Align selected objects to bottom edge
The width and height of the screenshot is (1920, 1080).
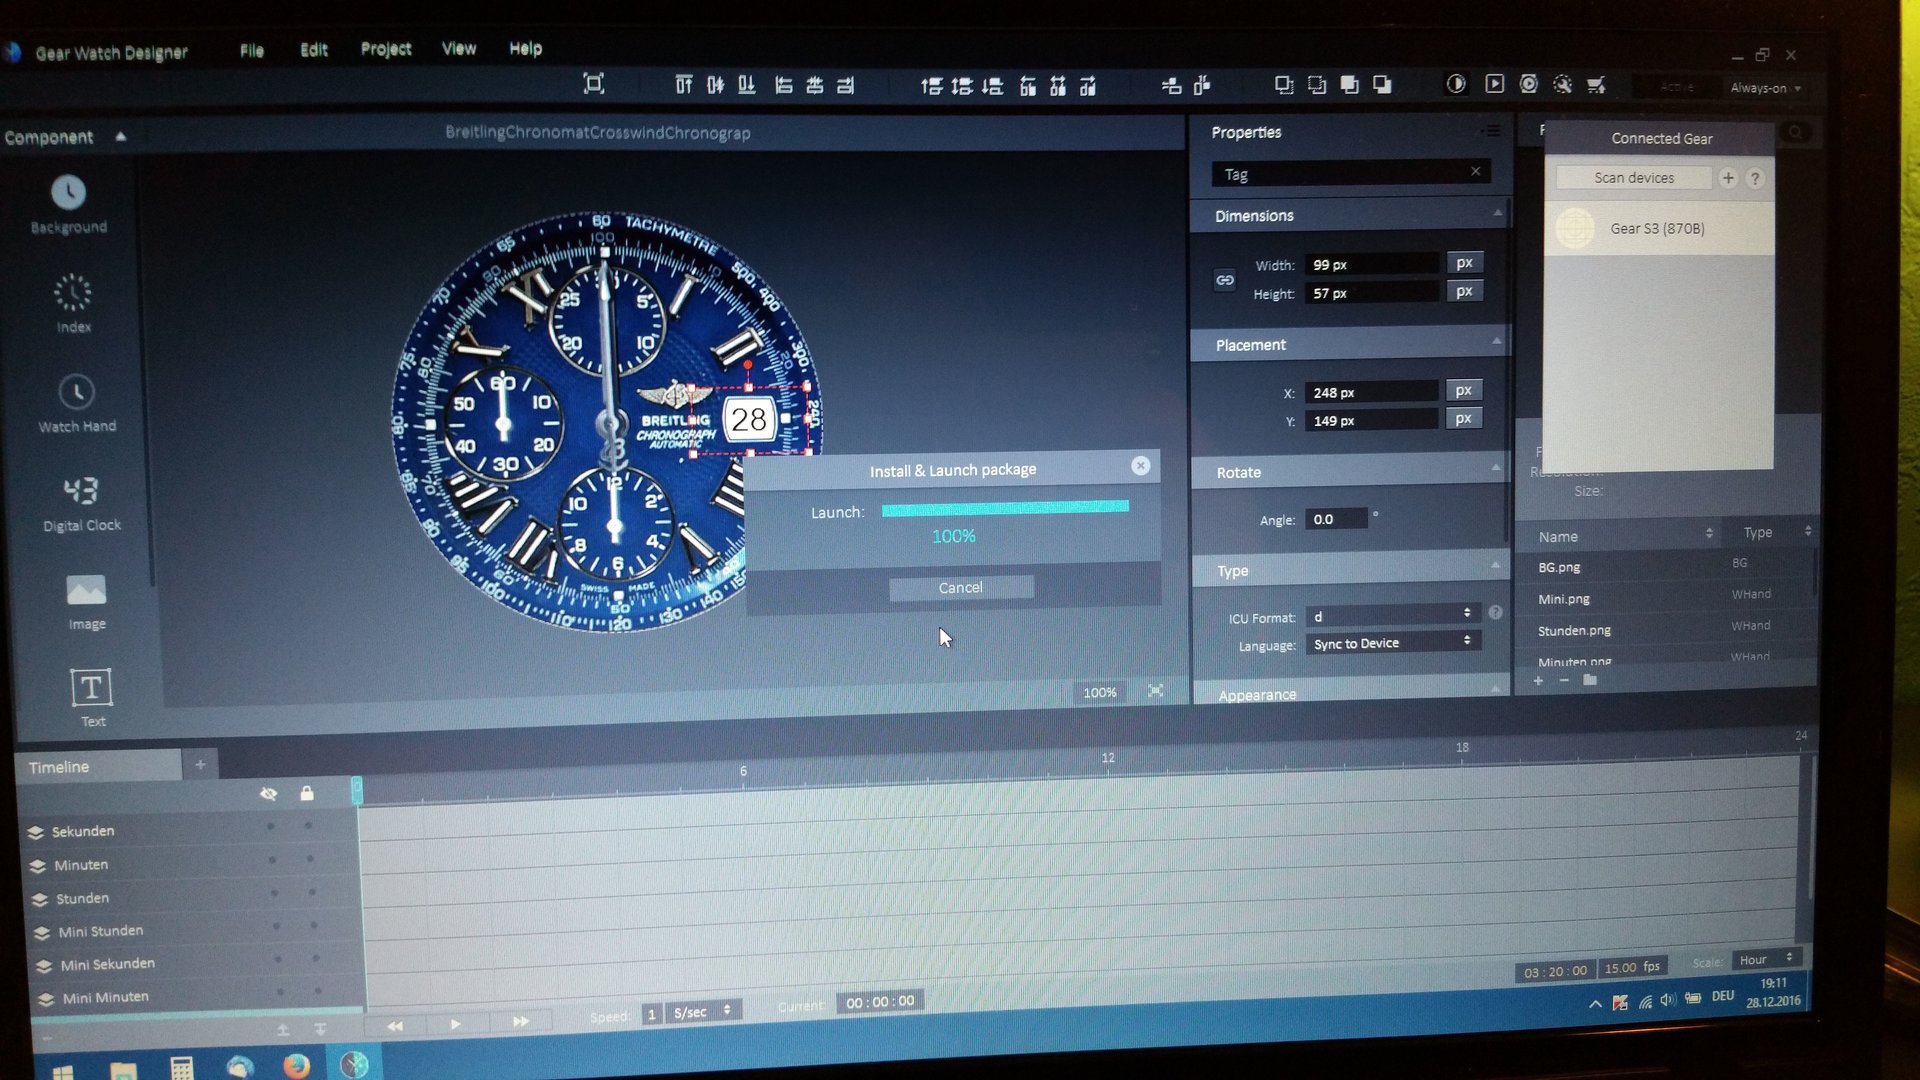click(x=746, y=85)
